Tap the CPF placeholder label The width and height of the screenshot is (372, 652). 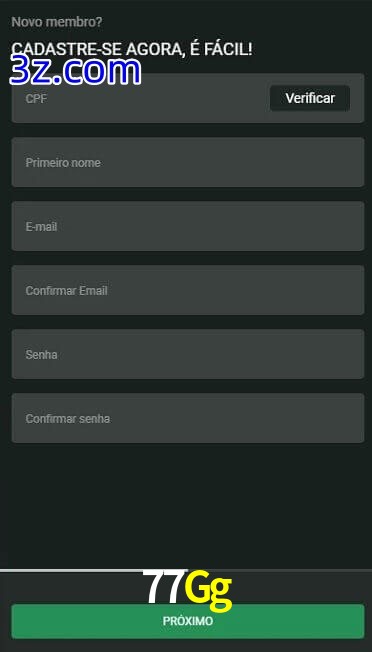(x=36, y=99)
